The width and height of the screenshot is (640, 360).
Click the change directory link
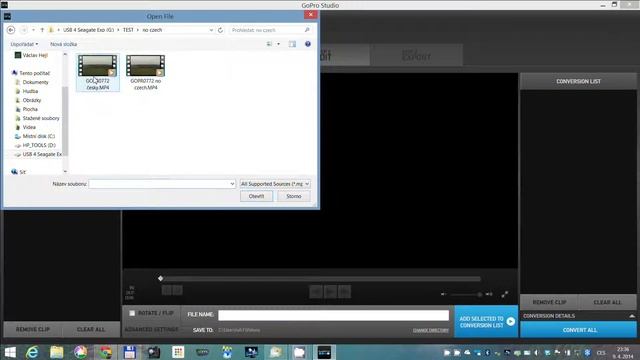431,330
